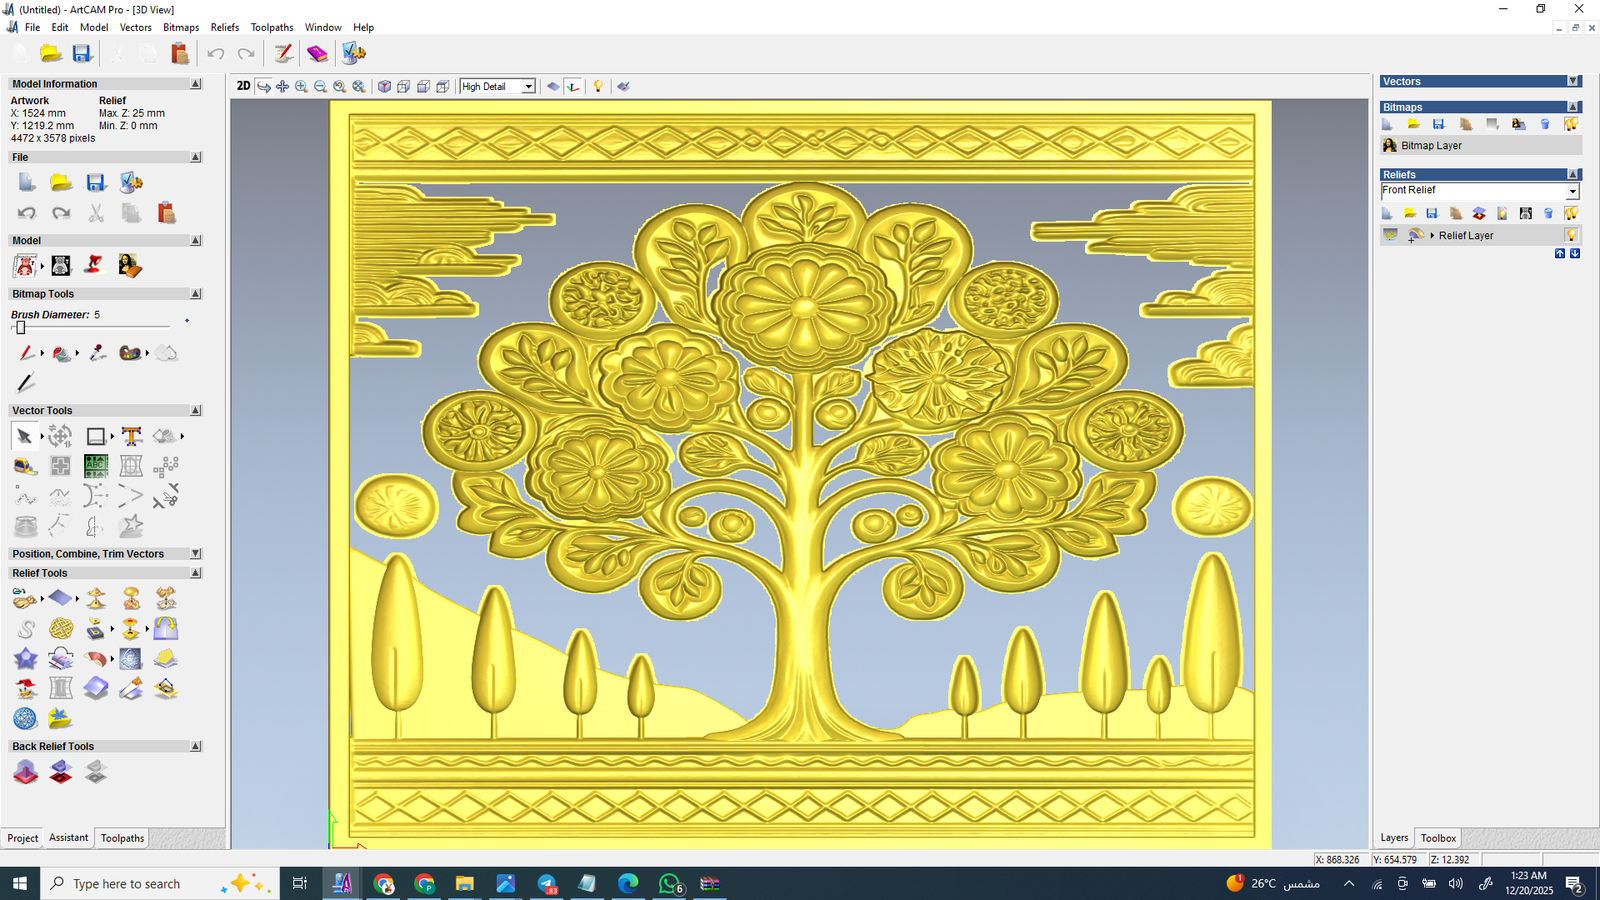Open the Lights and Material lamp icon

(598, 87)
